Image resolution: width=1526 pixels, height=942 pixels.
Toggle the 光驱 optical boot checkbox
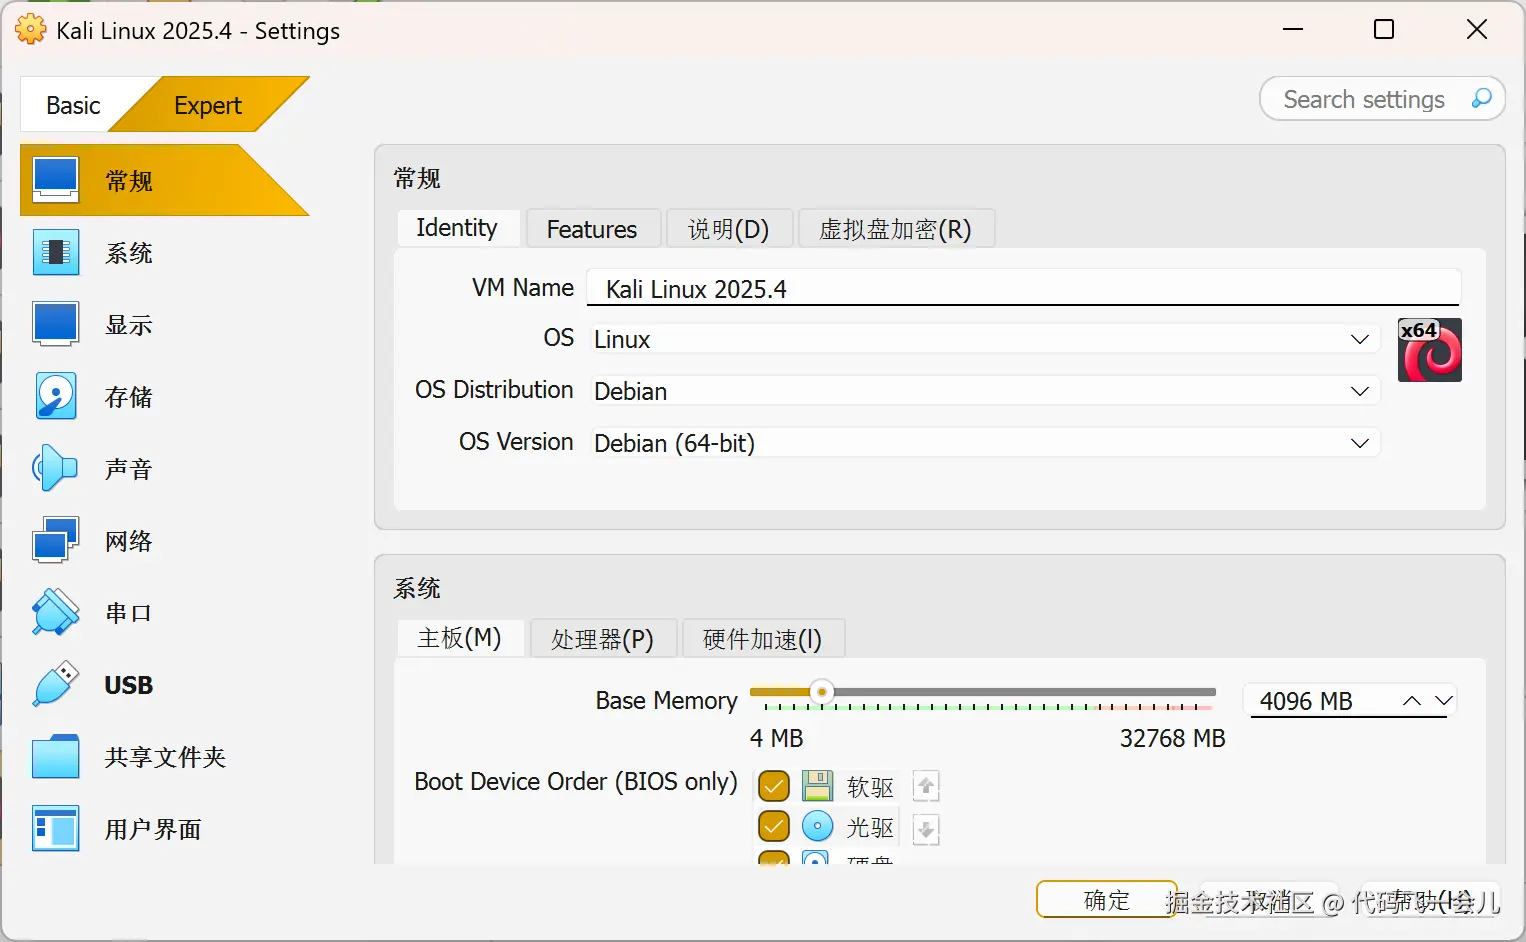tap(774, 826)
